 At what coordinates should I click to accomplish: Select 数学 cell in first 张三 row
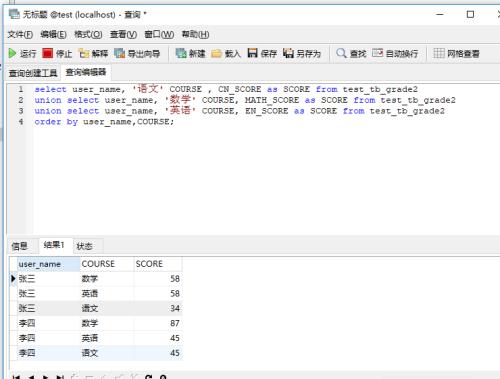pos(107,279)
